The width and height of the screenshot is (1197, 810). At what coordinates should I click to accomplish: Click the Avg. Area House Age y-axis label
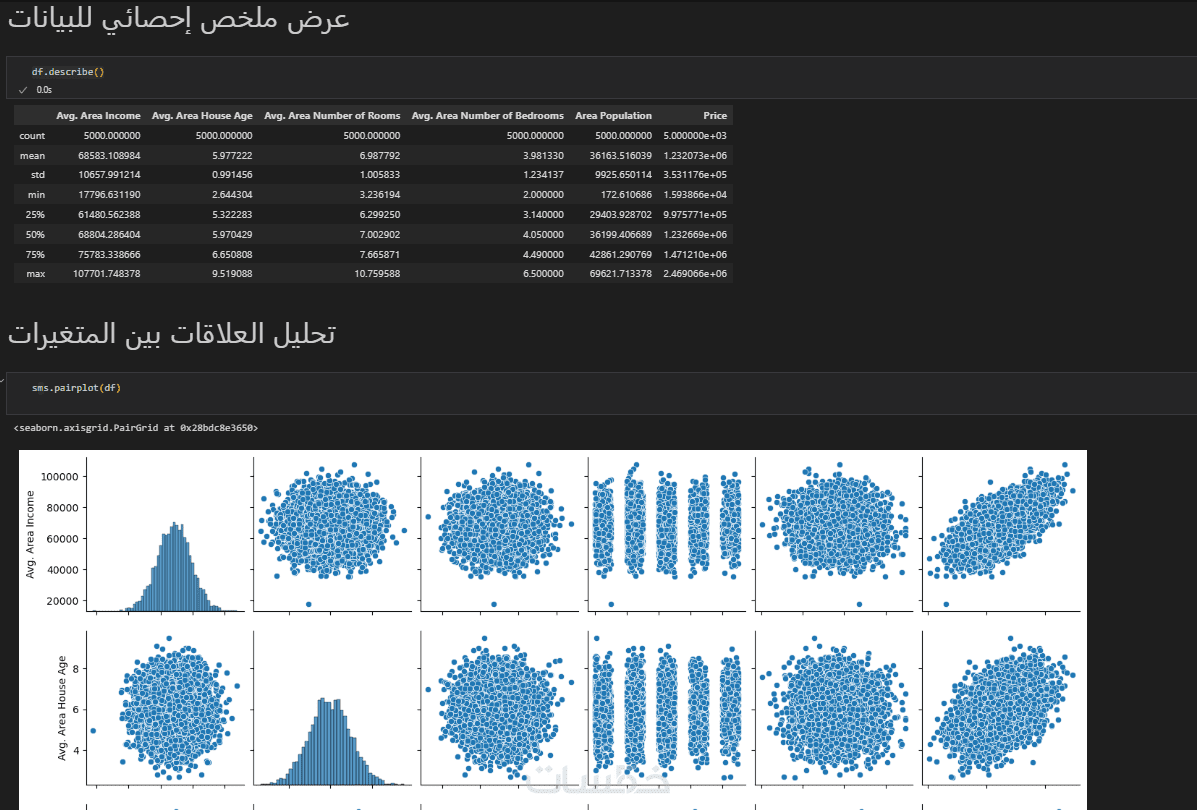tap(62, 708)
